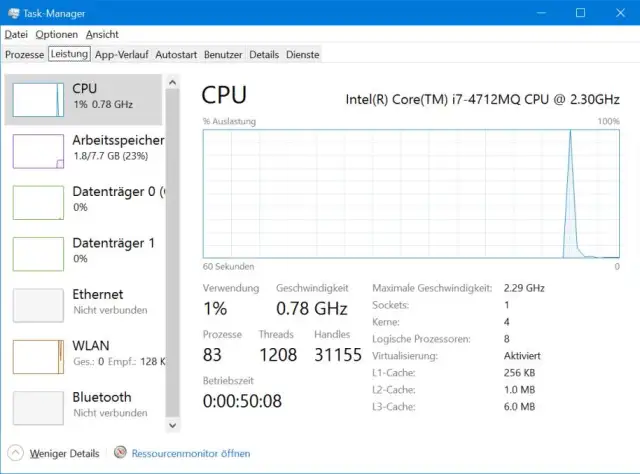Select the Bluetooth adapter icon
640x474 pixels.
38,408
